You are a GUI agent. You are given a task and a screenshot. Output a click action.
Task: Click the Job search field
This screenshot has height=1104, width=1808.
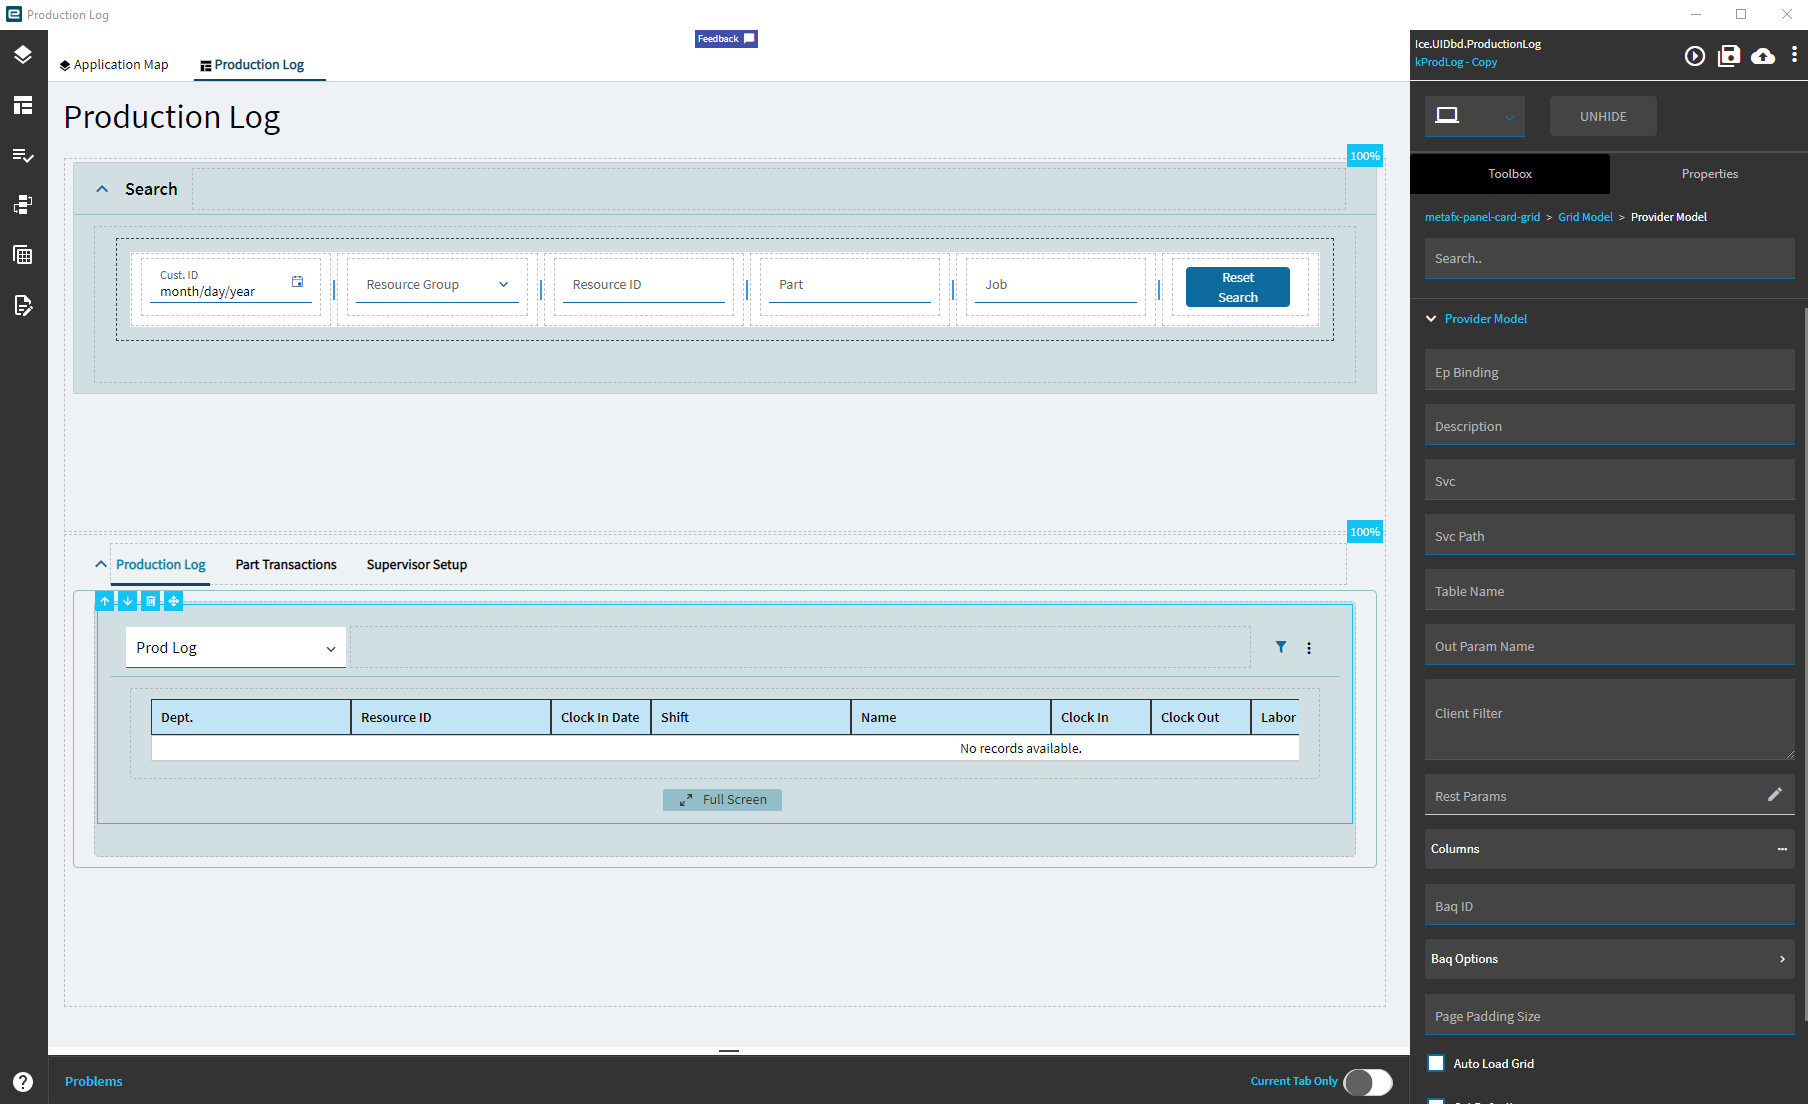click(x=1056, y=285)
